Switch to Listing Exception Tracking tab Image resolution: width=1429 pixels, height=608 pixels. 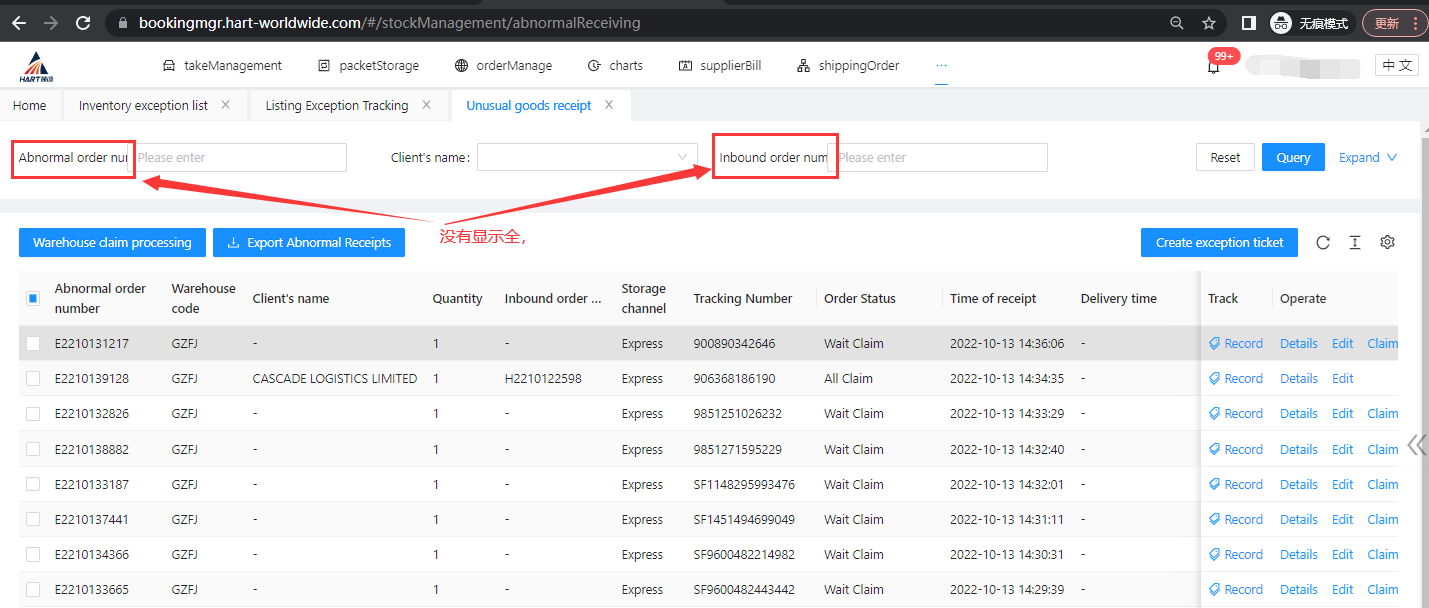336,105
